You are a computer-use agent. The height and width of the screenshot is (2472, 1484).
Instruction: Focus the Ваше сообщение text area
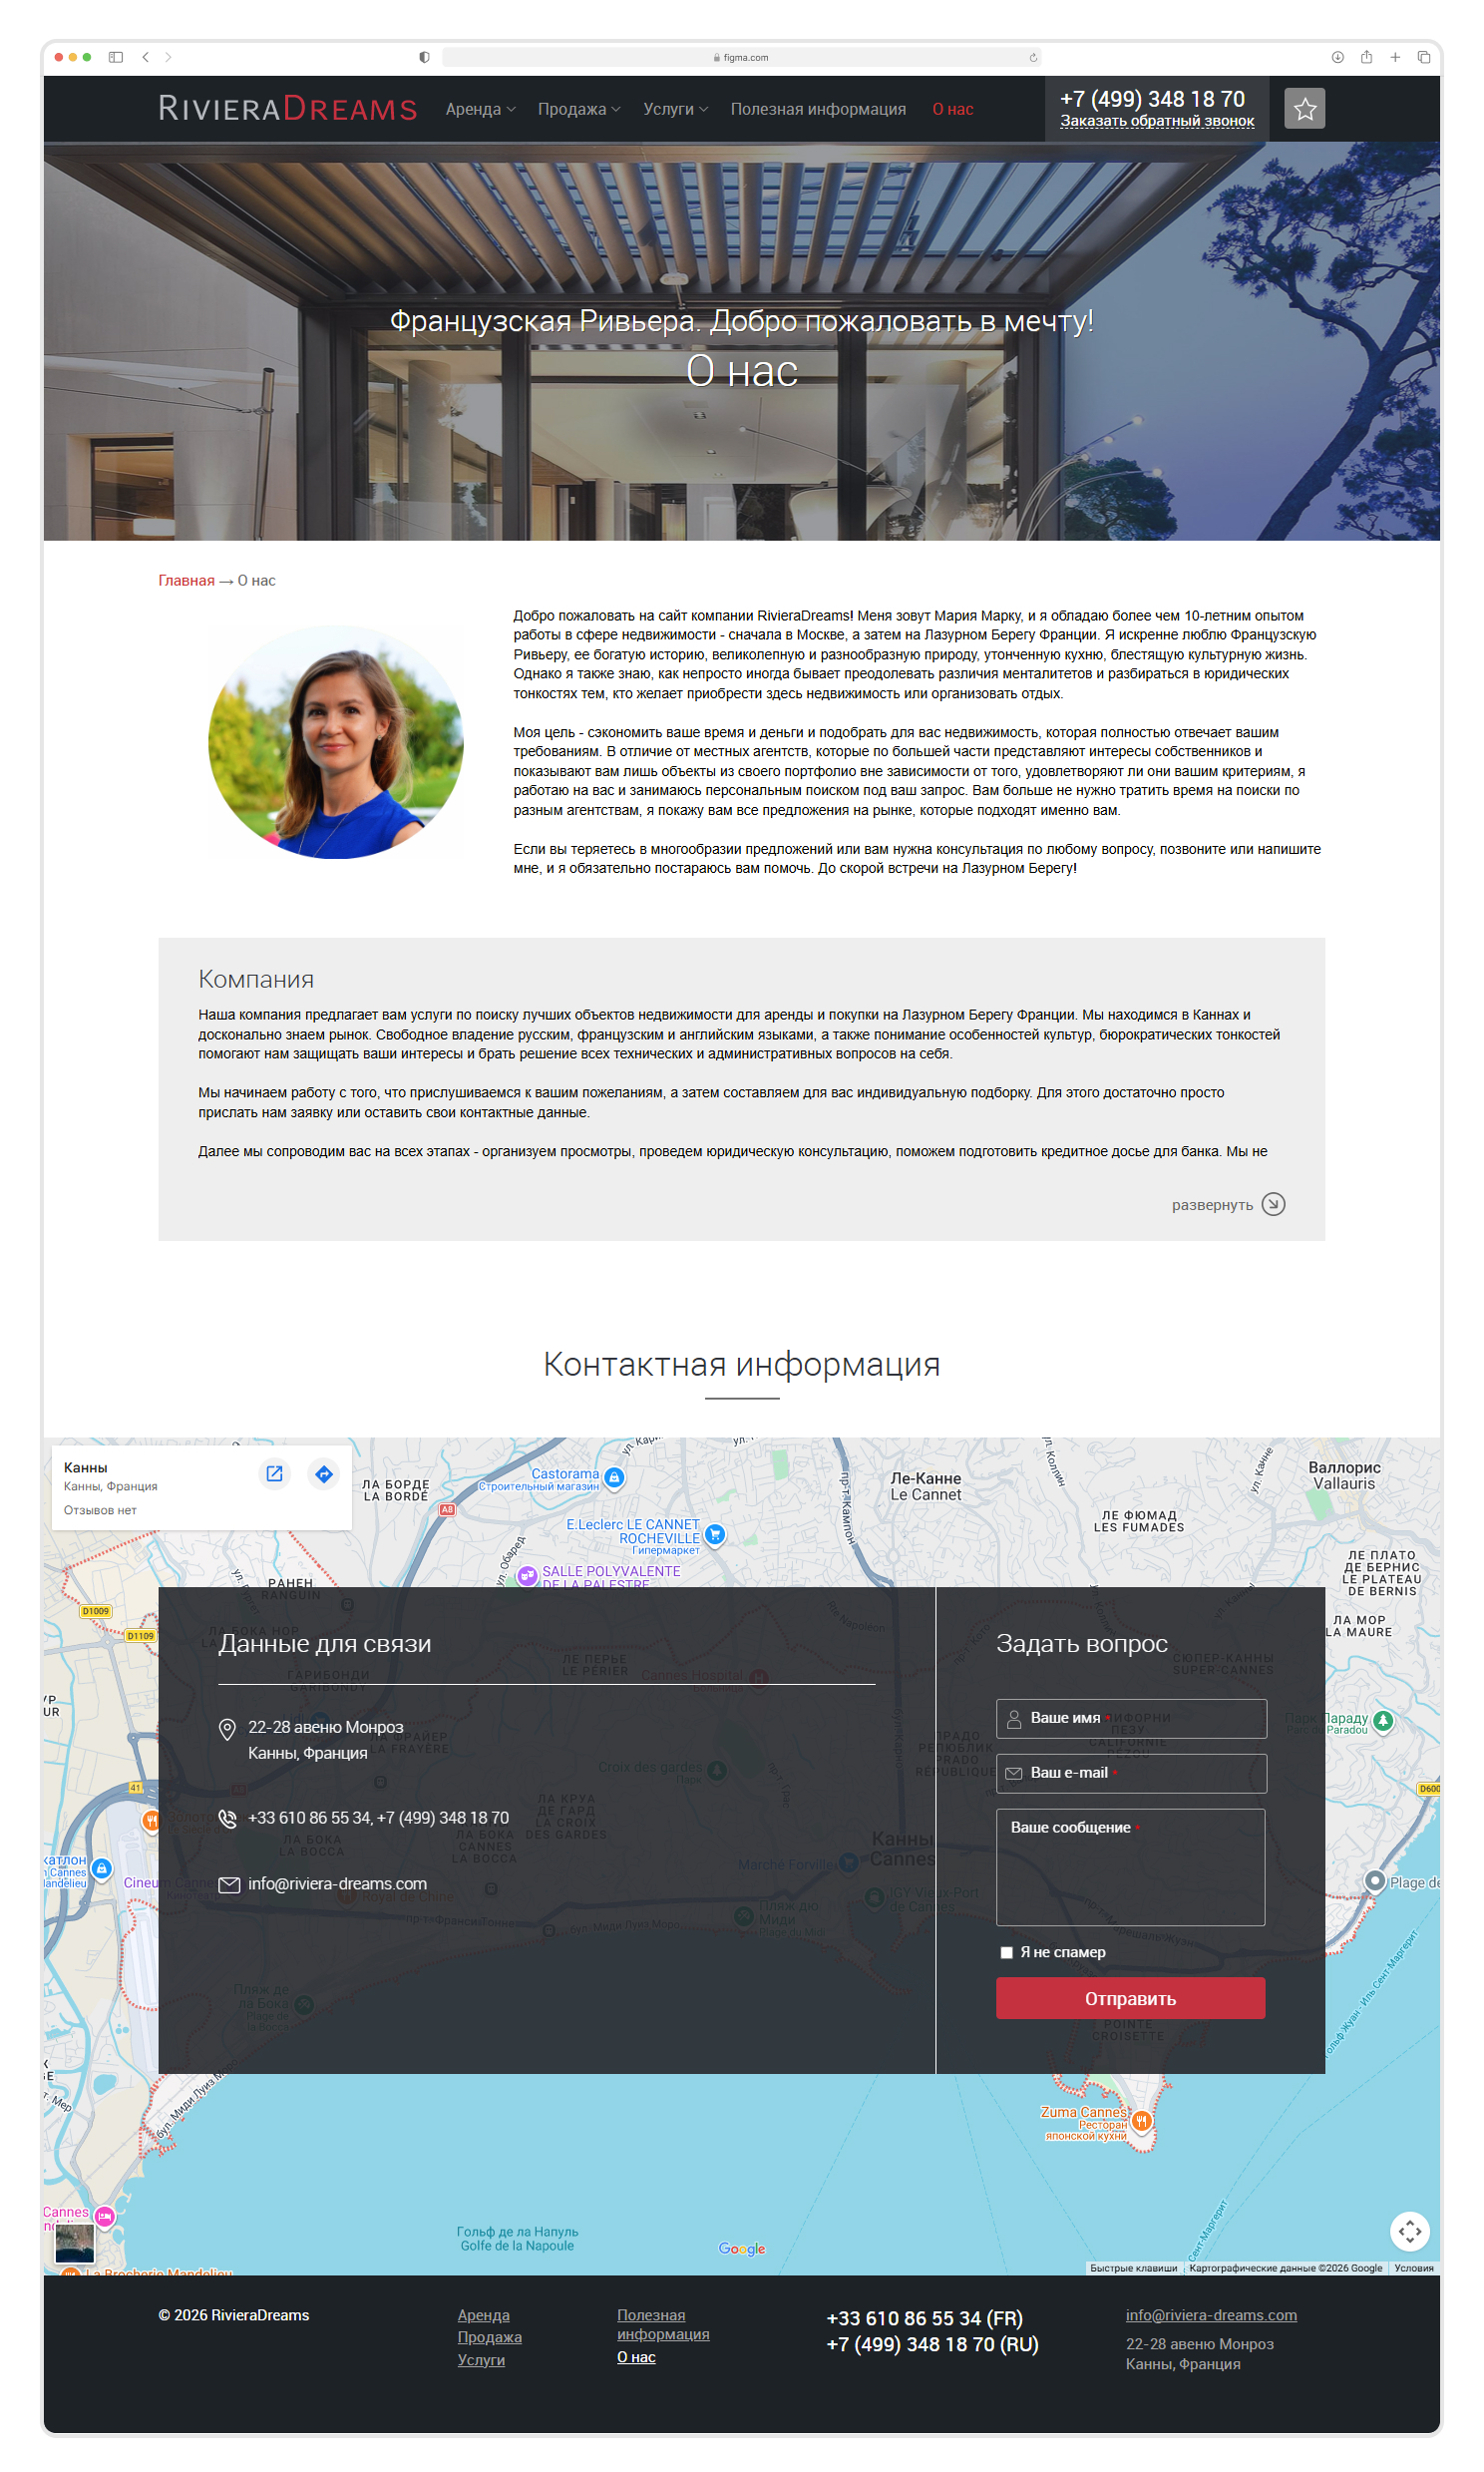(1130, 1867)
